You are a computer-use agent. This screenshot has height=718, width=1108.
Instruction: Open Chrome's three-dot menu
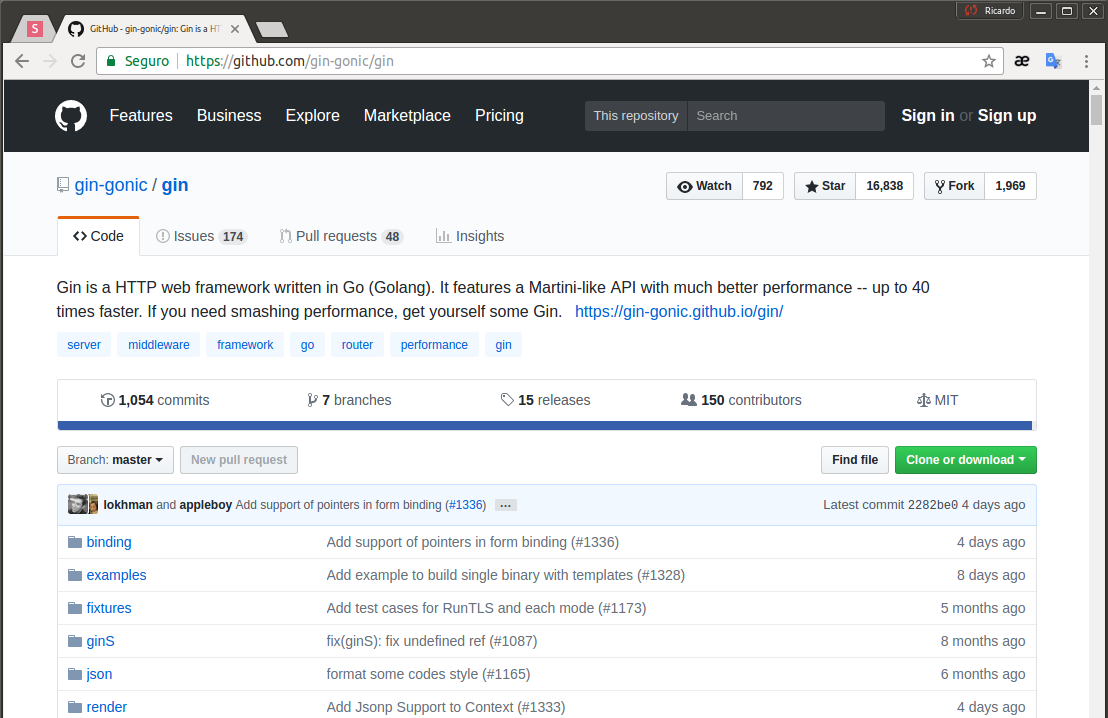[1086, 61]
